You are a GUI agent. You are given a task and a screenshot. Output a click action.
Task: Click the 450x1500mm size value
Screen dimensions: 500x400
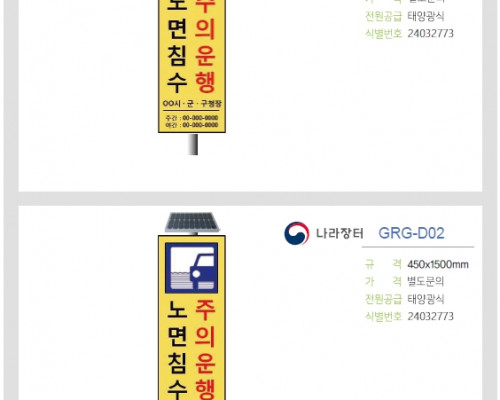438,265
